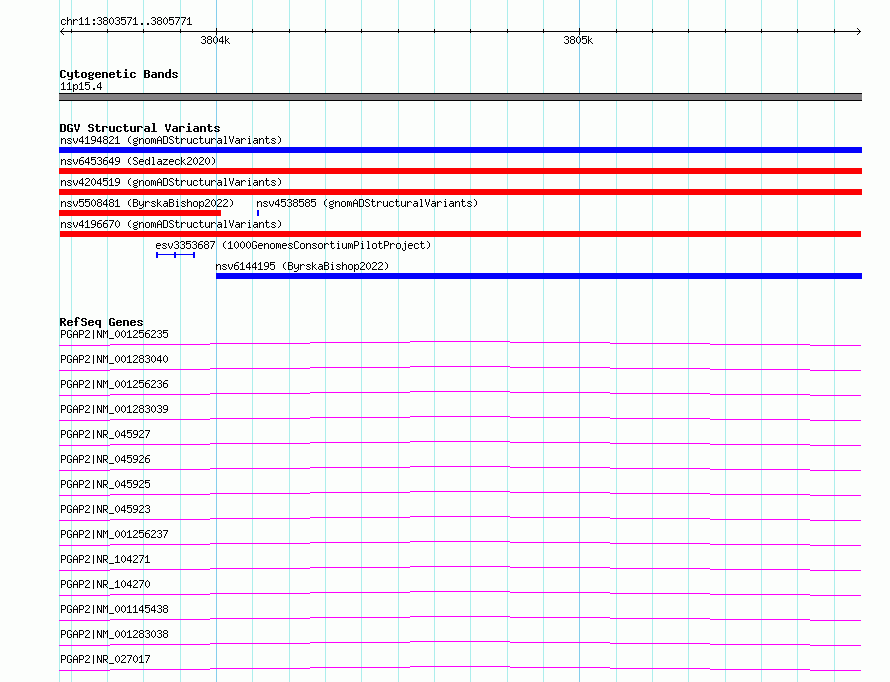This screenshot has width=890, height=682.
Task: Click the RefSeq Genes track title
Action: [101, 322]
